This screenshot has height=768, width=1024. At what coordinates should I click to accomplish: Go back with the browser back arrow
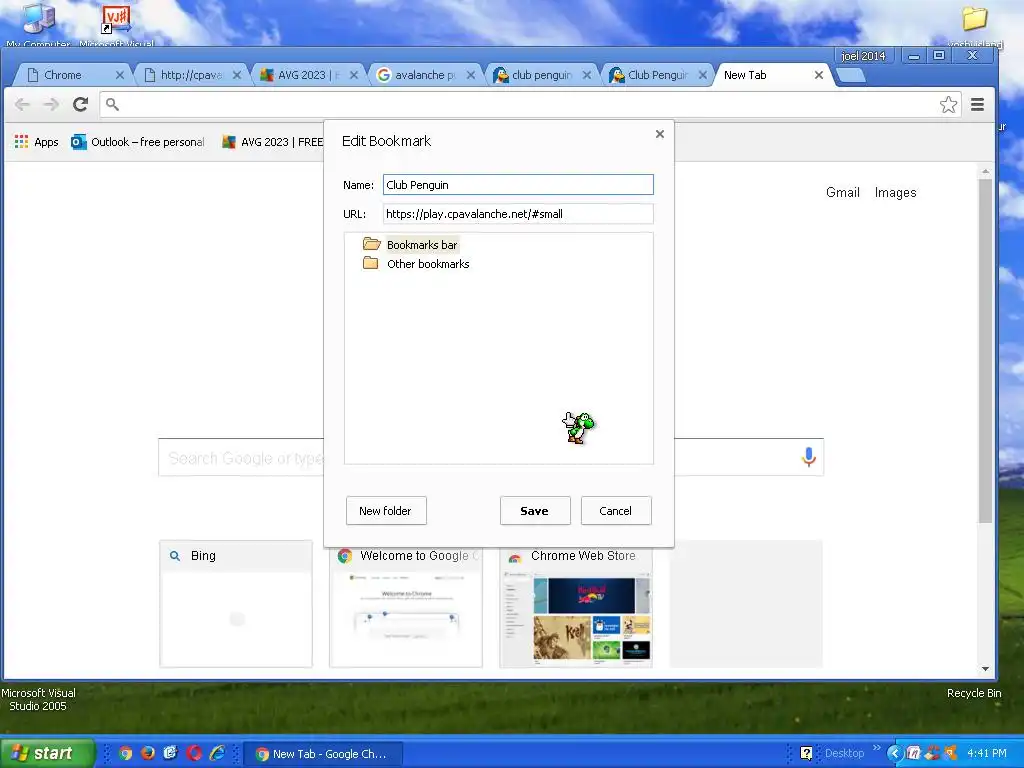[22, 104]
